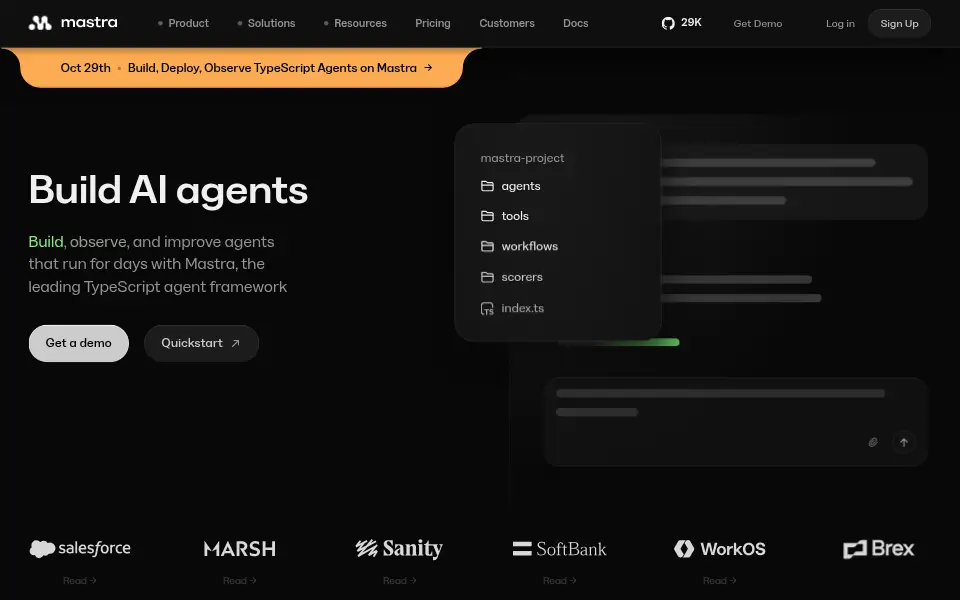Click the Mastra logo icon

tap(40, 23)
